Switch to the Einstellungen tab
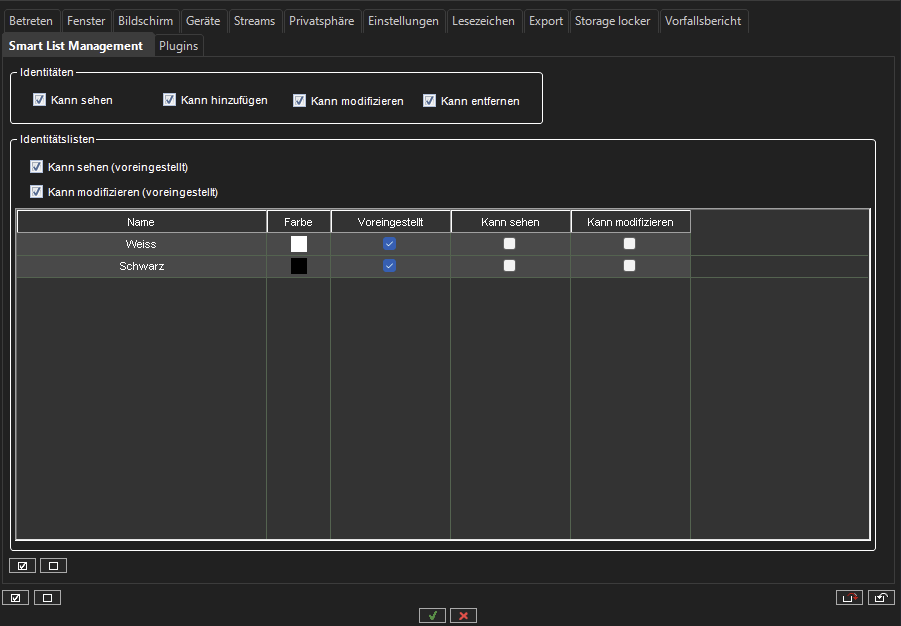This screenshot has height=626, width=901. pos(403,21)
